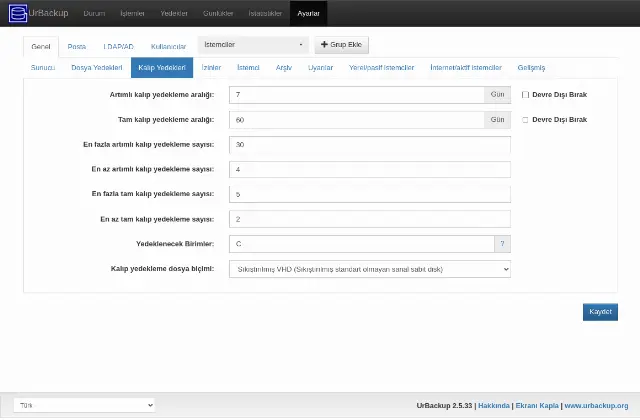
Task: Check Devre Dışı Bırak for incremental interval
Action: [x=525, y=95]
